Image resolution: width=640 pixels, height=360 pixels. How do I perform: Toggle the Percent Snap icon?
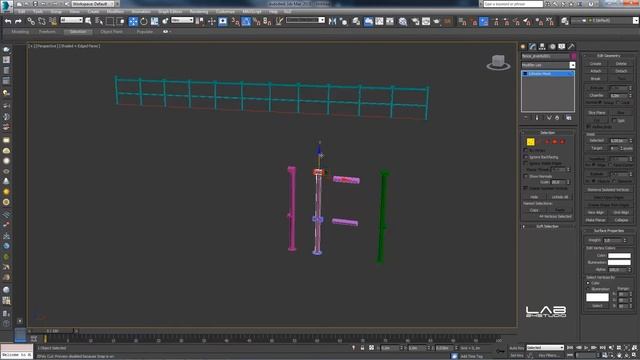pyautogui.click(x=257, y=21)
